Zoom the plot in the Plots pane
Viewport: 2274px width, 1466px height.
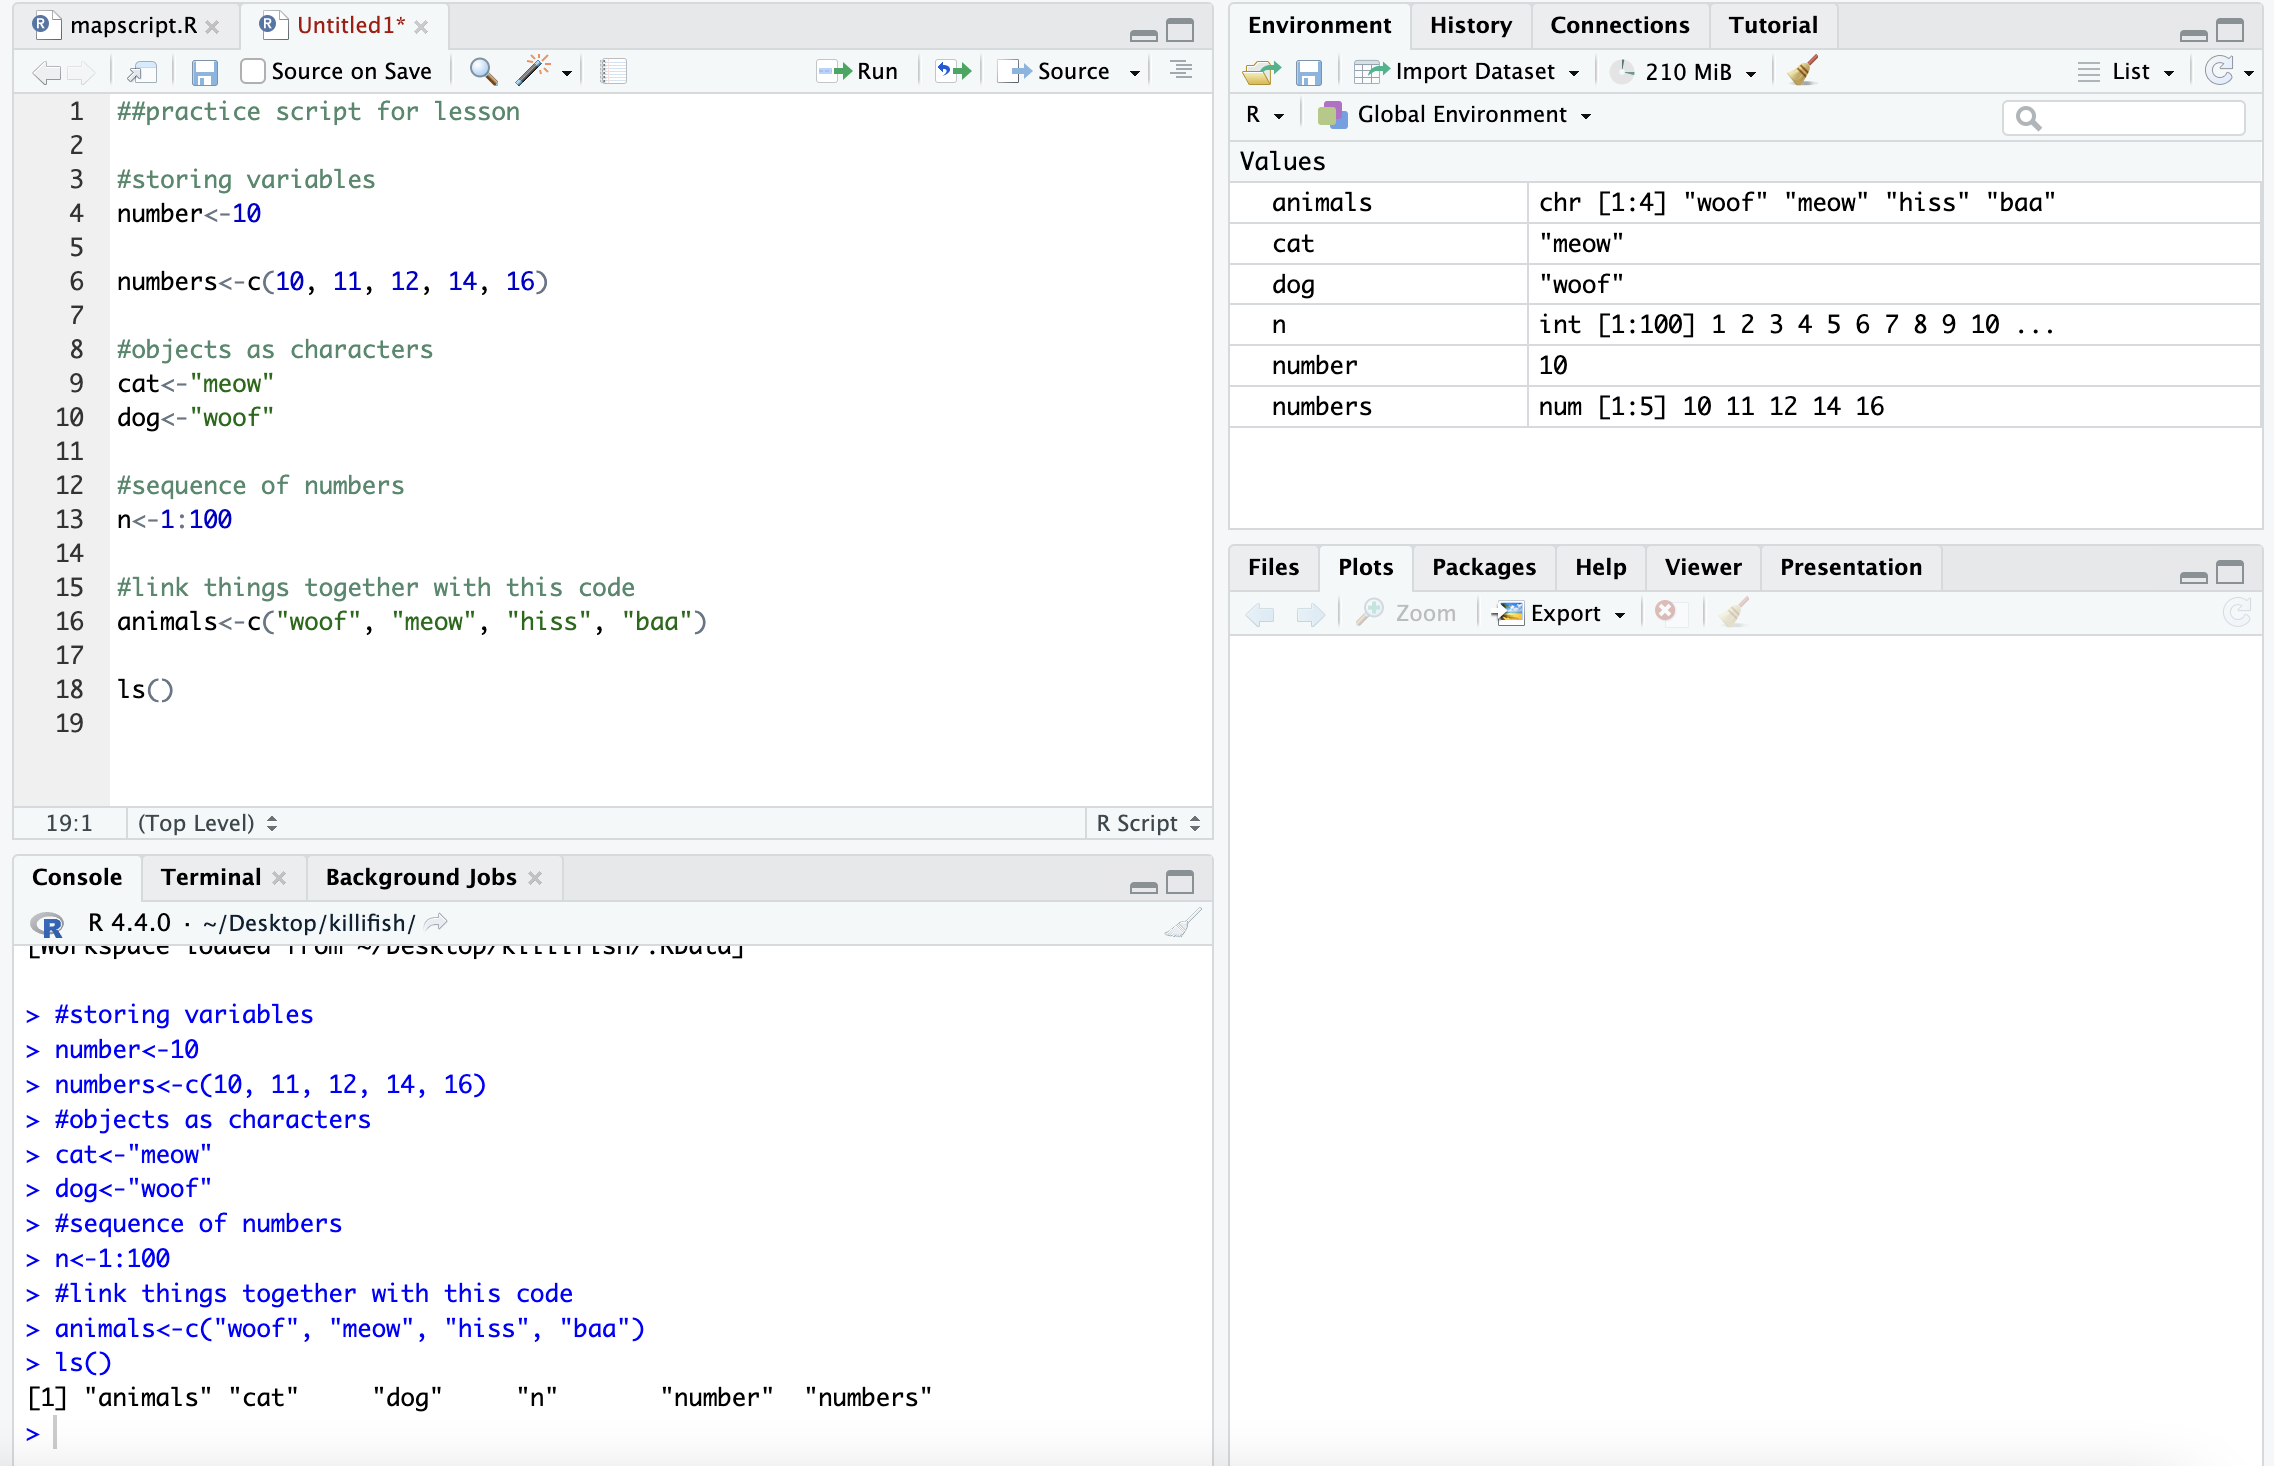coord(1408,612)
